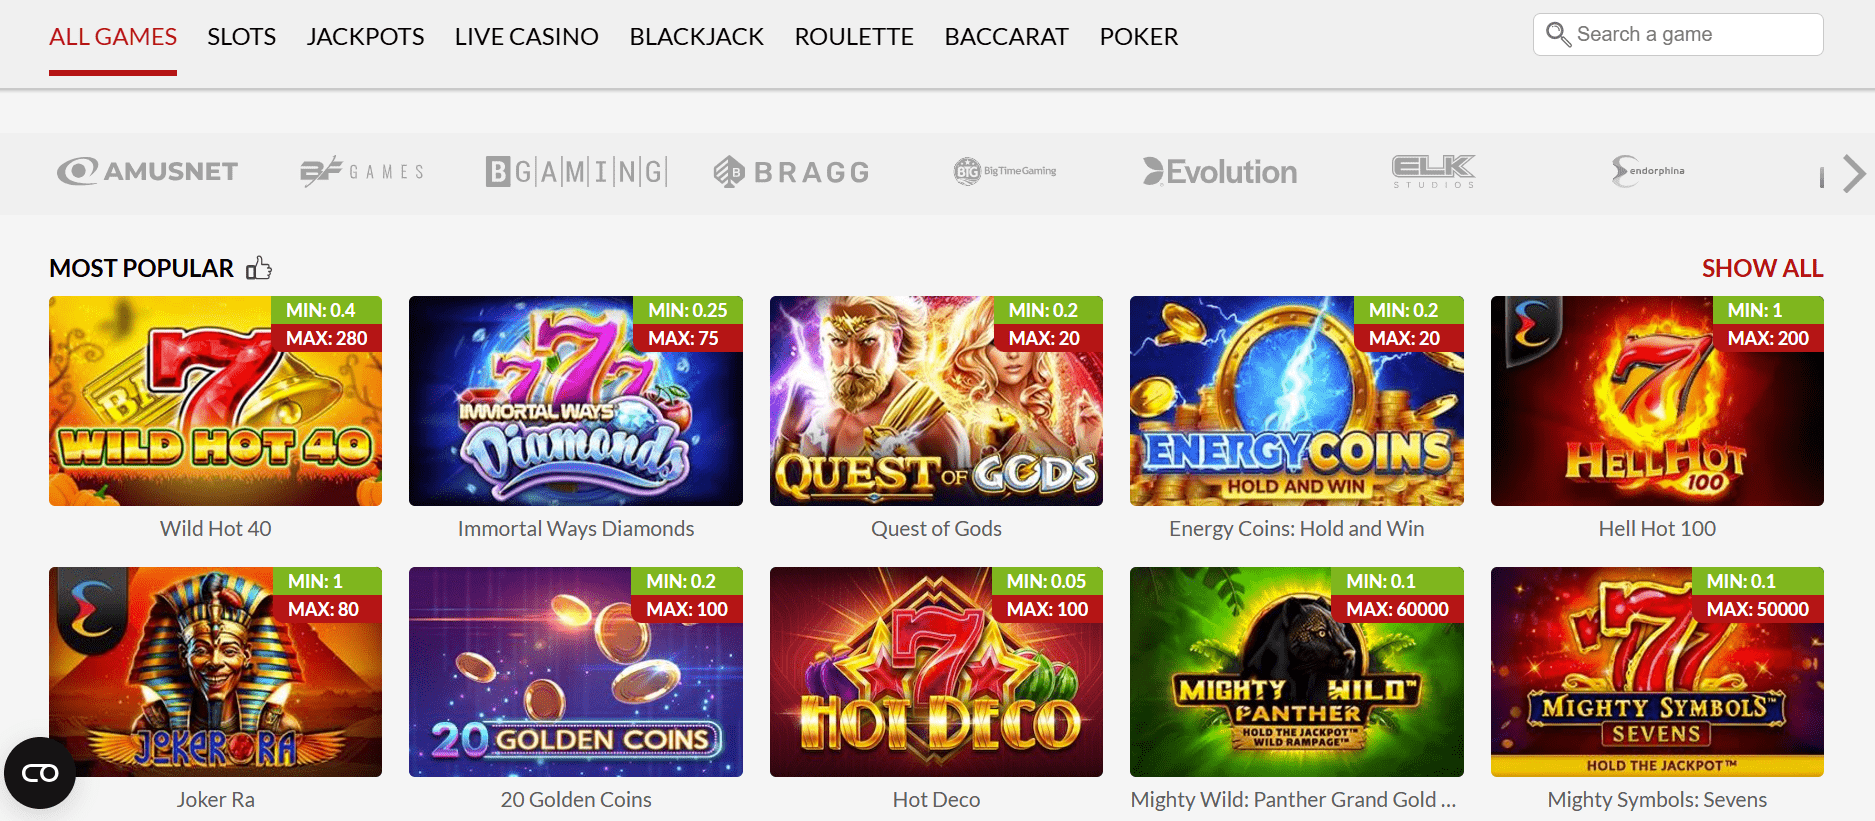Select the BF Games provider logo
Image resolution: width=1875 pixels, height=821 pixels.
point(362,172)
